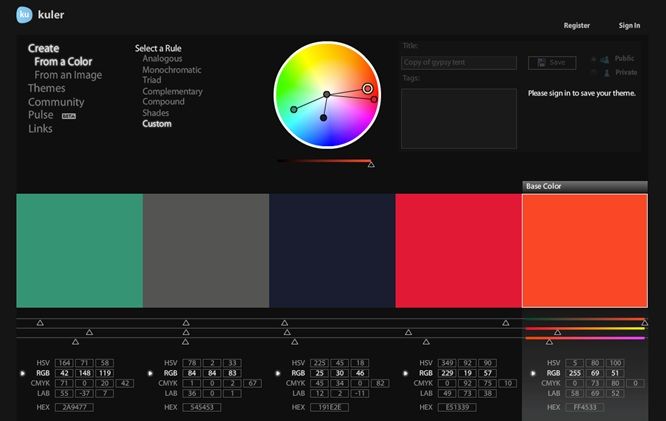Click the center marker of the color wheel

coord(326,95)
